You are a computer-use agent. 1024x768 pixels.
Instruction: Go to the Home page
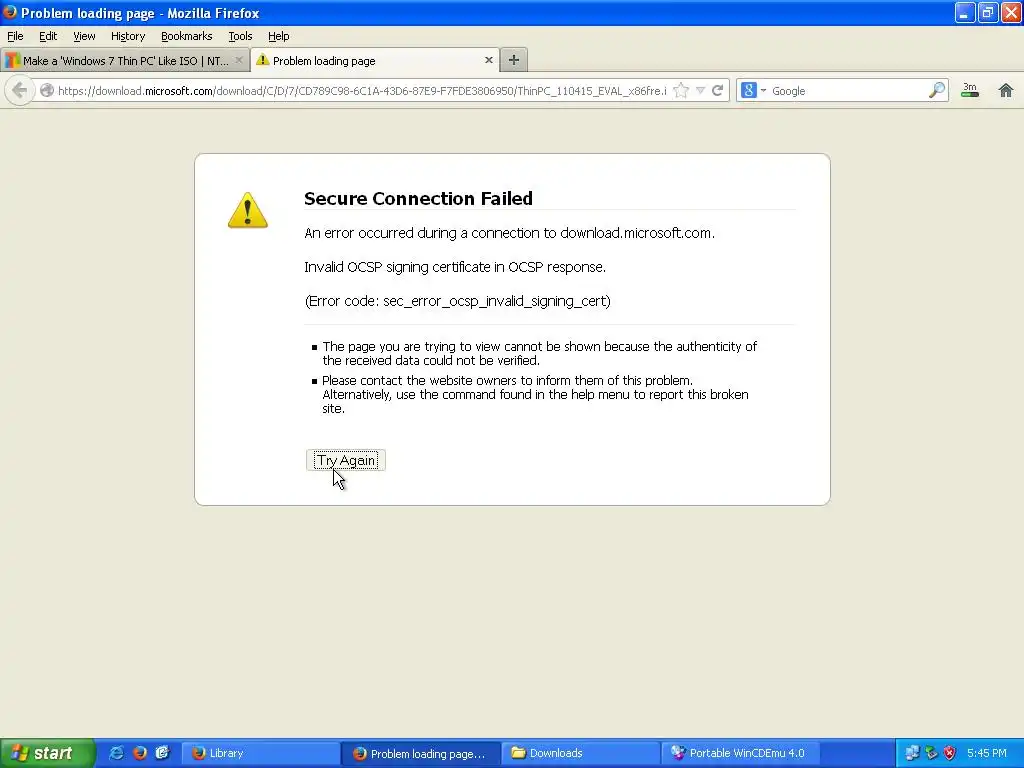pyautogui.click(x=1006, y=90)
